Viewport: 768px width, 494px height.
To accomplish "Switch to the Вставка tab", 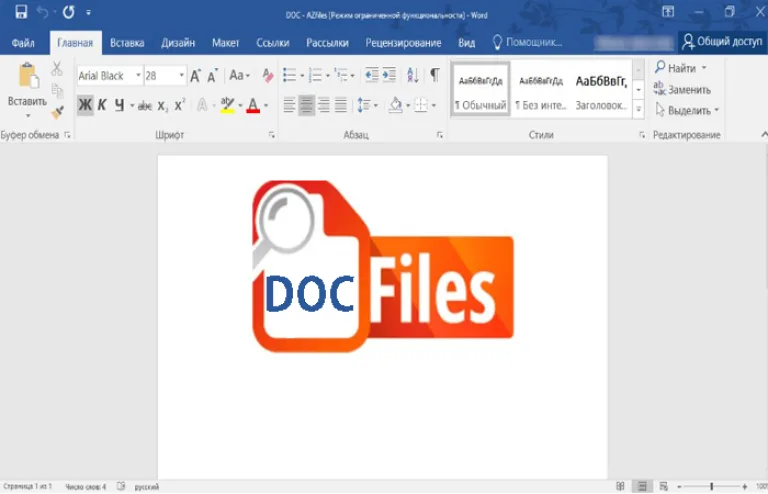I will pyautogui.click(x=127, y=43).
